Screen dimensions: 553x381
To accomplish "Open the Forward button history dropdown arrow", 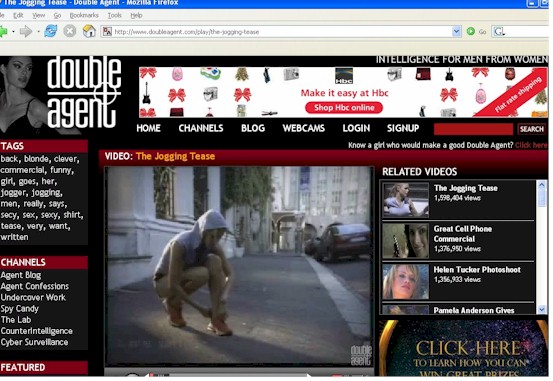I will click(x=38, y=32).
